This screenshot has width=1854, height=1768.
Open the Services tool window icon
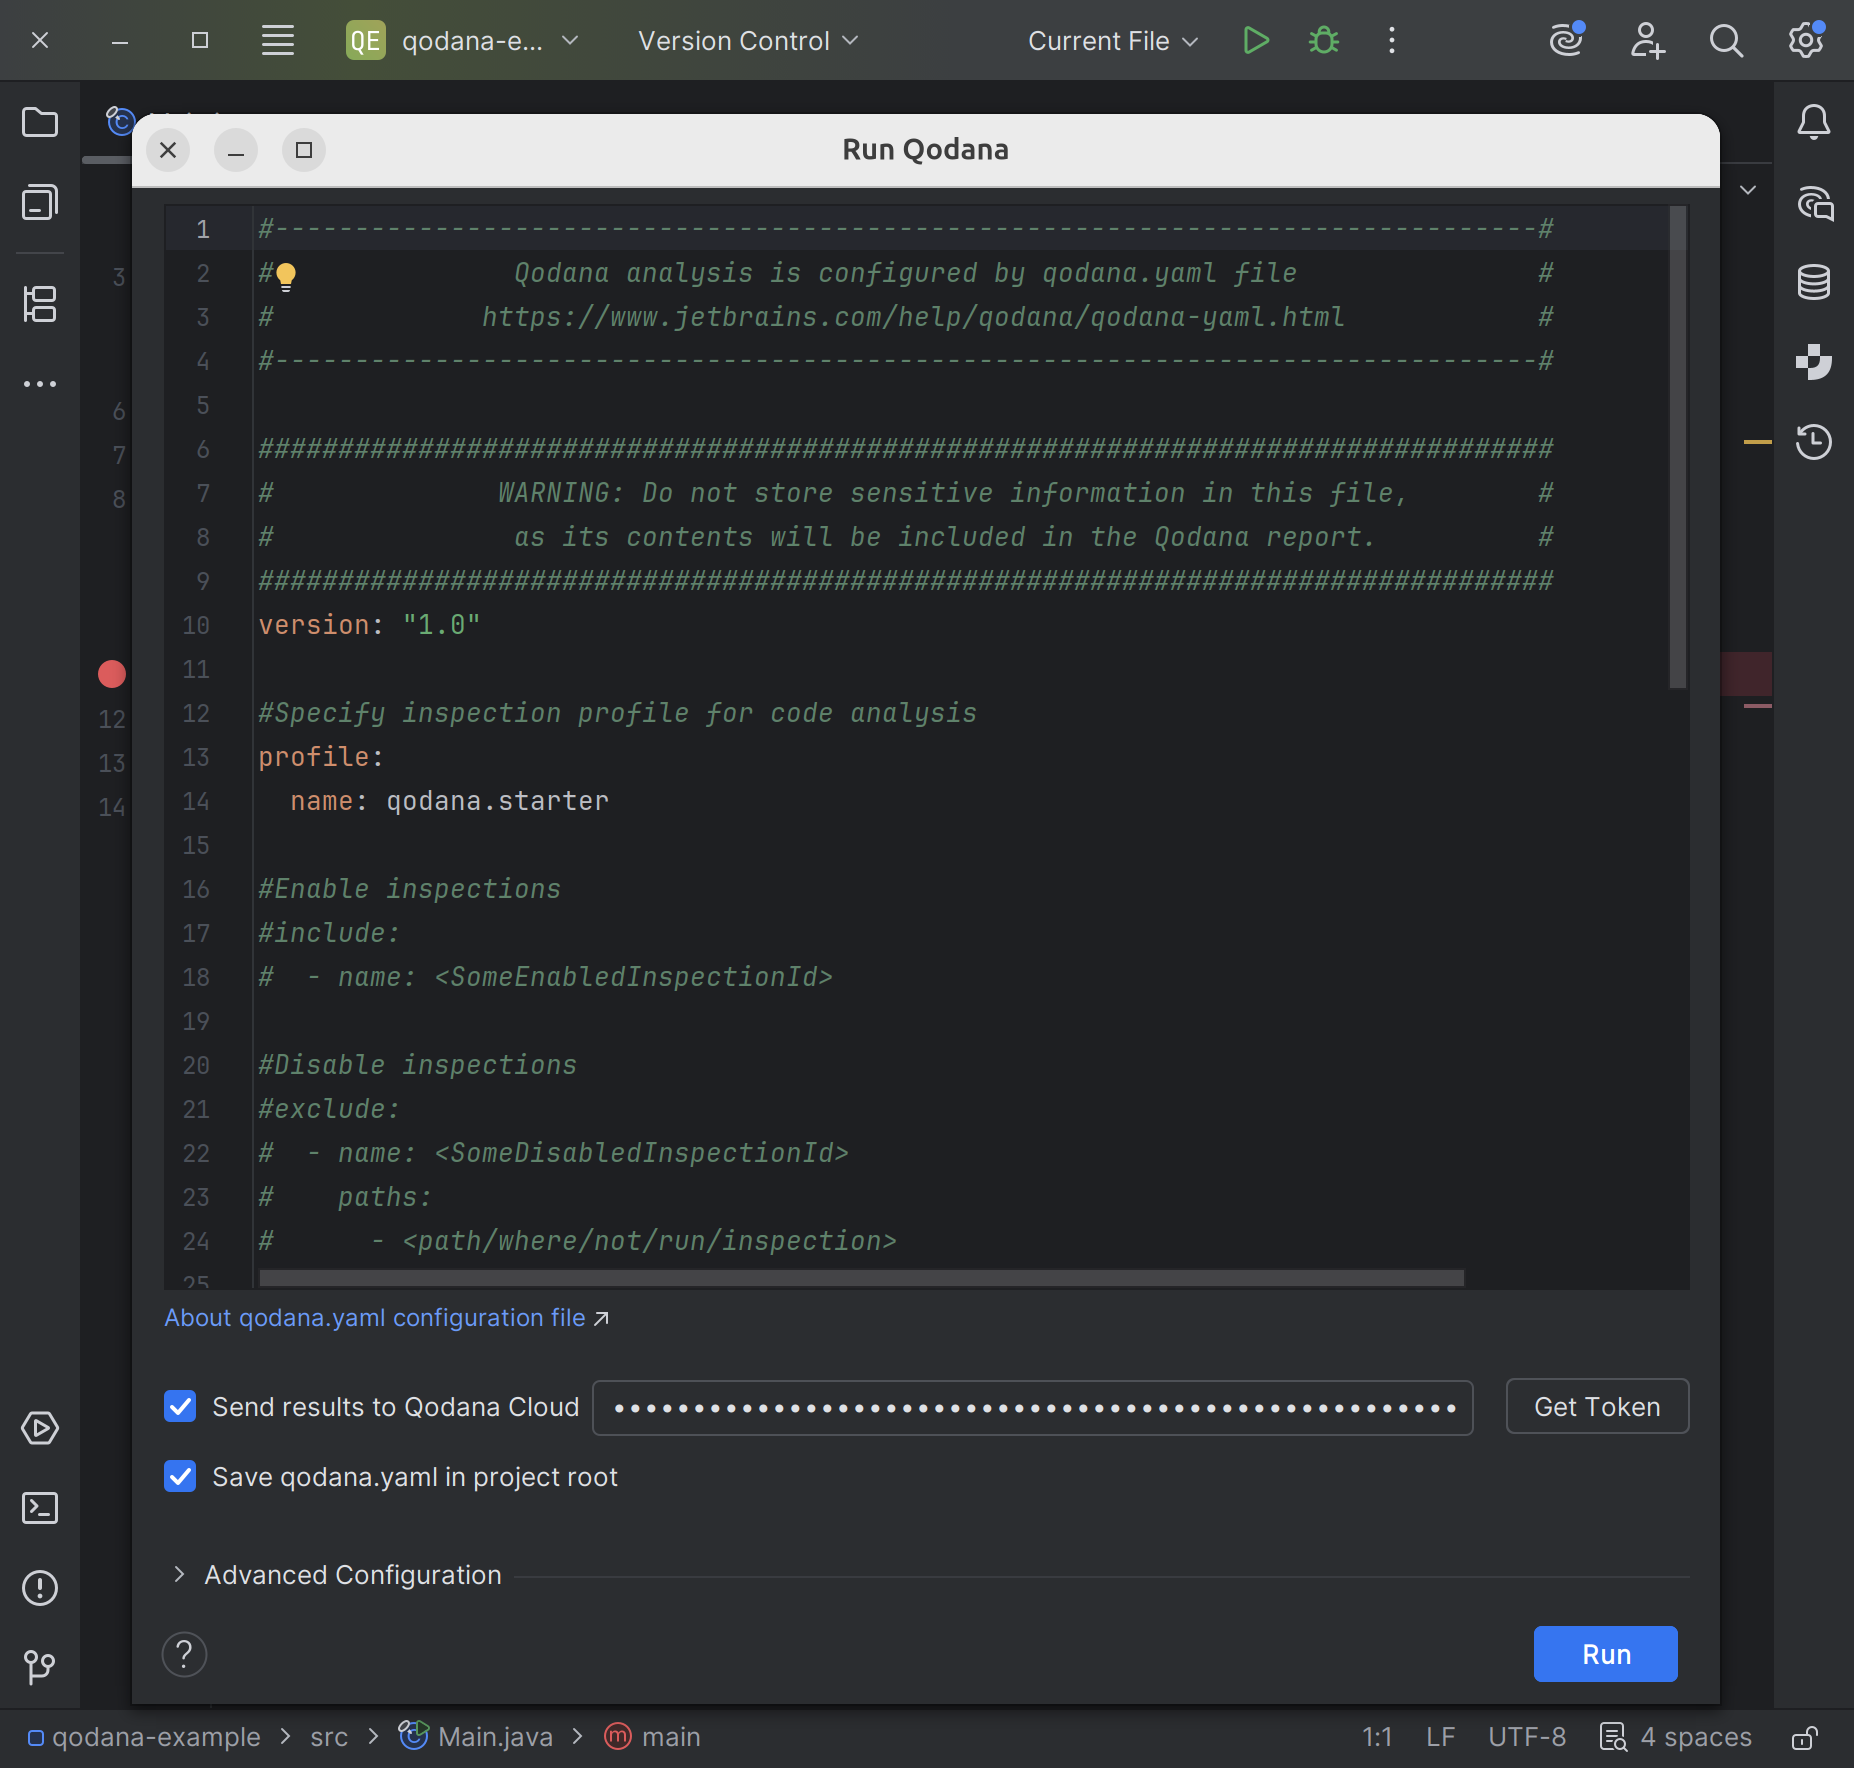40,1428
